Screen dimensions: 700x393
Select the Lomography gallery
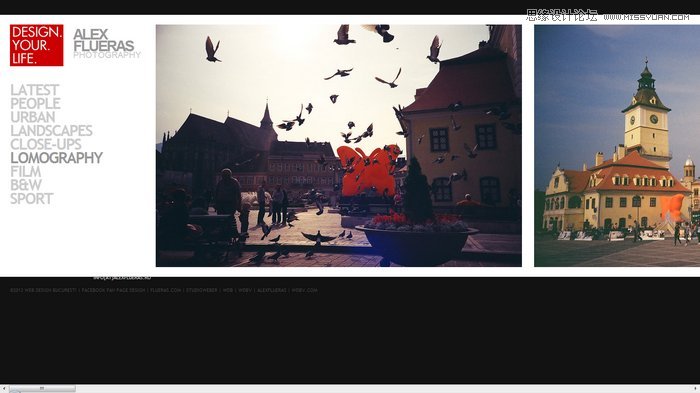(56, 158)
